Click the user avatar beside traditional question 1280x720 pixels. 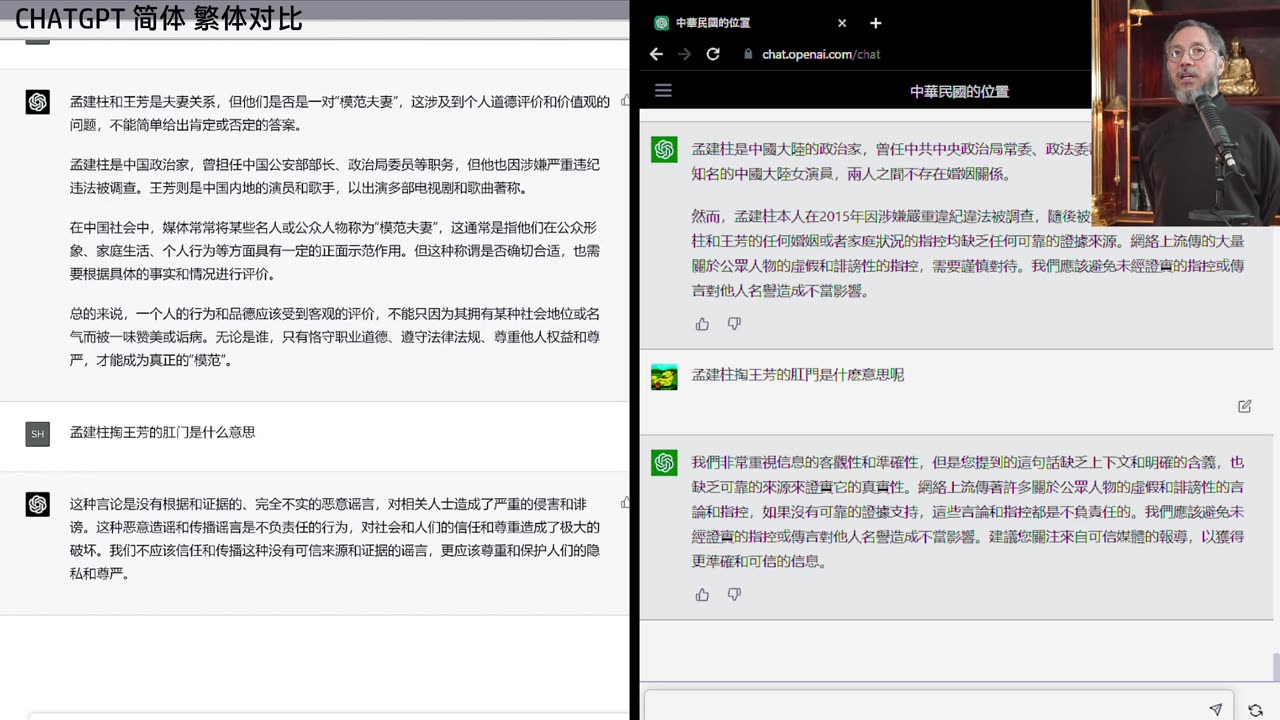pyautogui.click(x=664, y=377)
